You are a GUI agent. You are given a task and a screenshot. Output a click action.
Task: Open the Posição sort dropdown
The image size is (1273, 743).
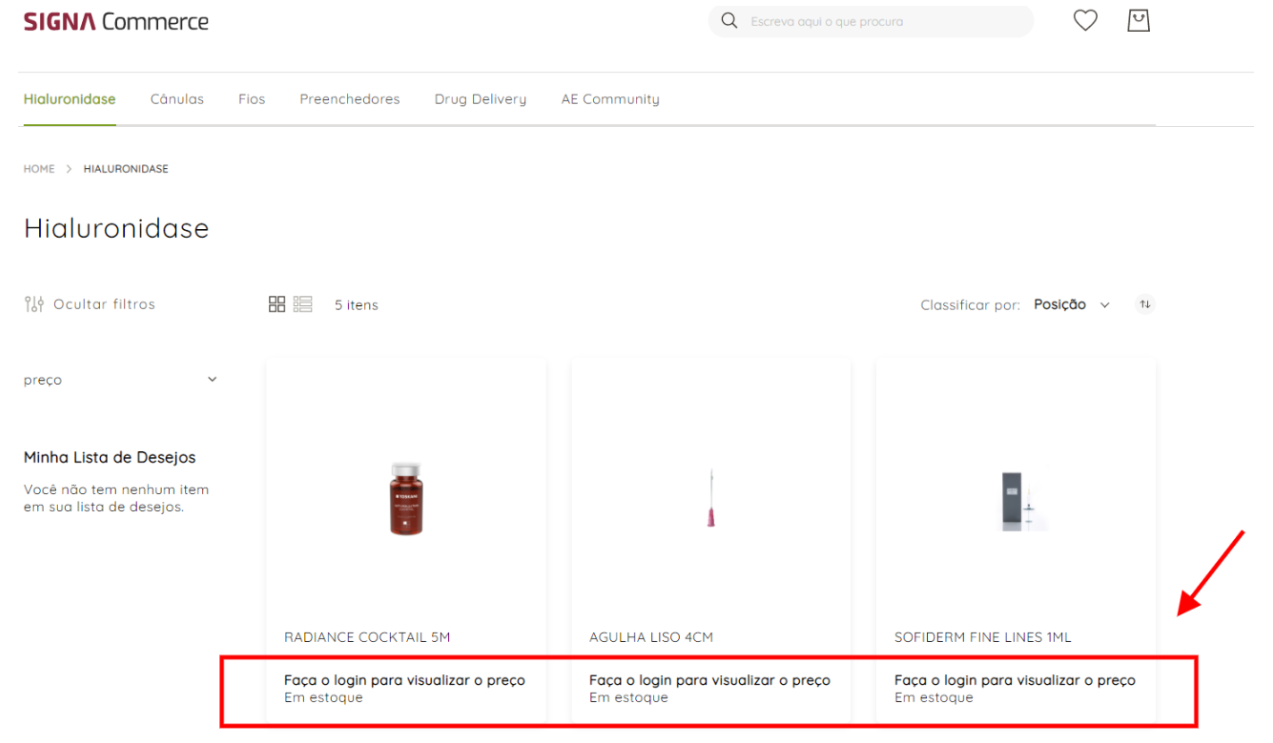[x=1071, y=304]
